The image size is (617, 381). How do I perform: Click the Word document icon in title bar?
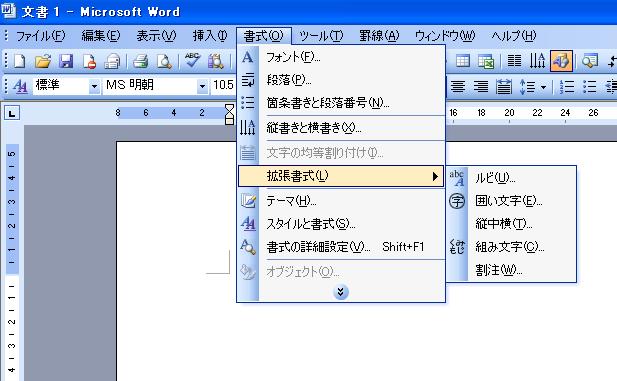pos(8,11)
